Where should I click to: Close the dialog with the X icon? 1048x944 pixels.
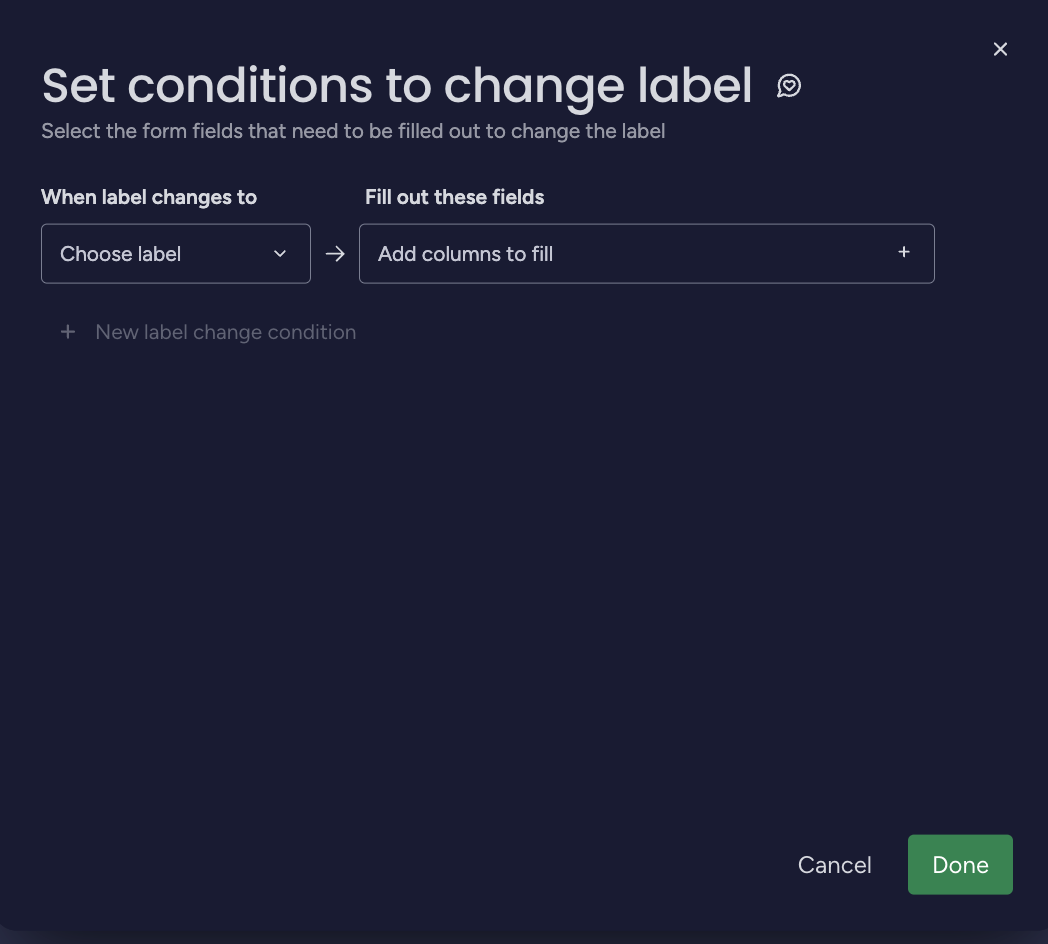point(1000,49)
